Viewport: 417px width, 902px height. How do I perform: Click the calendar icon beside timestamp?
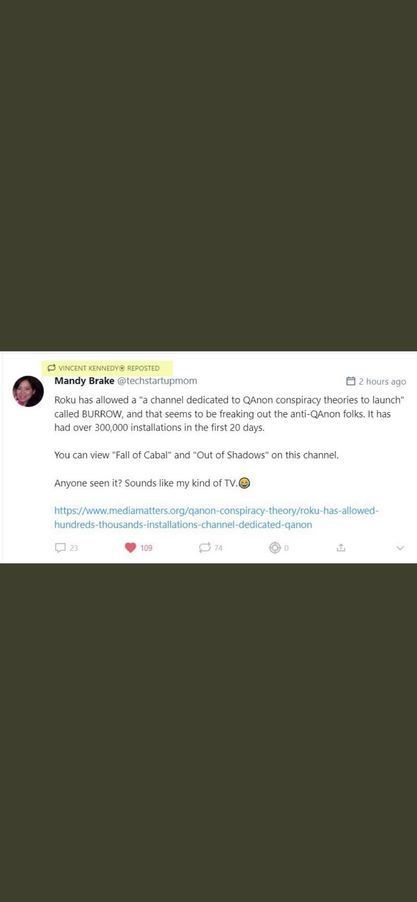351,381
